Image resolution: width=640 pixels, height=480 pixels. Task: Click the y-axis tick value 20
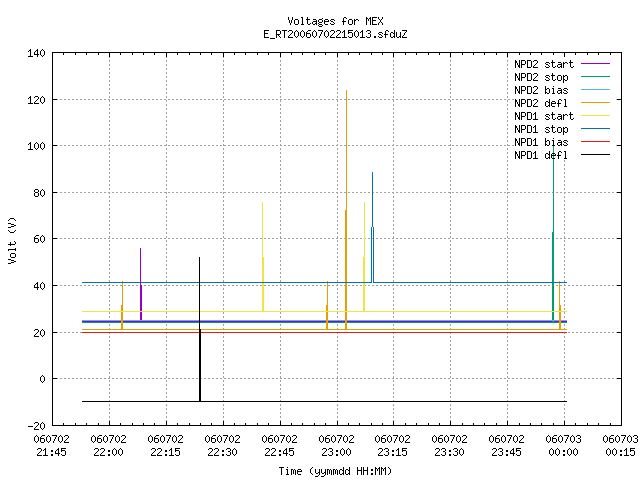(x=39, y=333)
